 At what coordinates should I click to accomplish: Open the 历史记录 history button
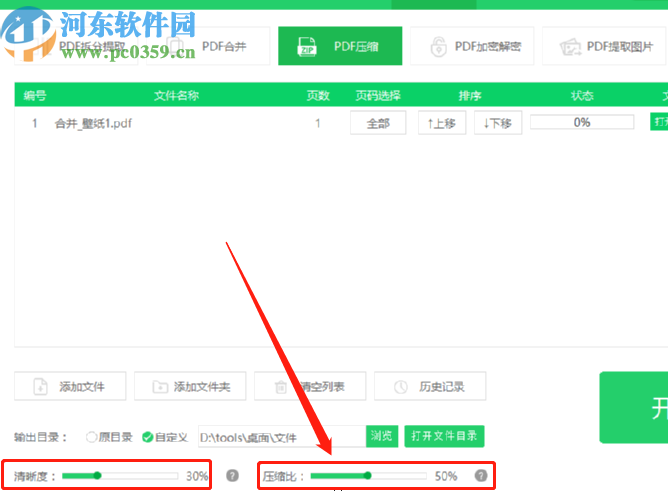pos(430,386)
